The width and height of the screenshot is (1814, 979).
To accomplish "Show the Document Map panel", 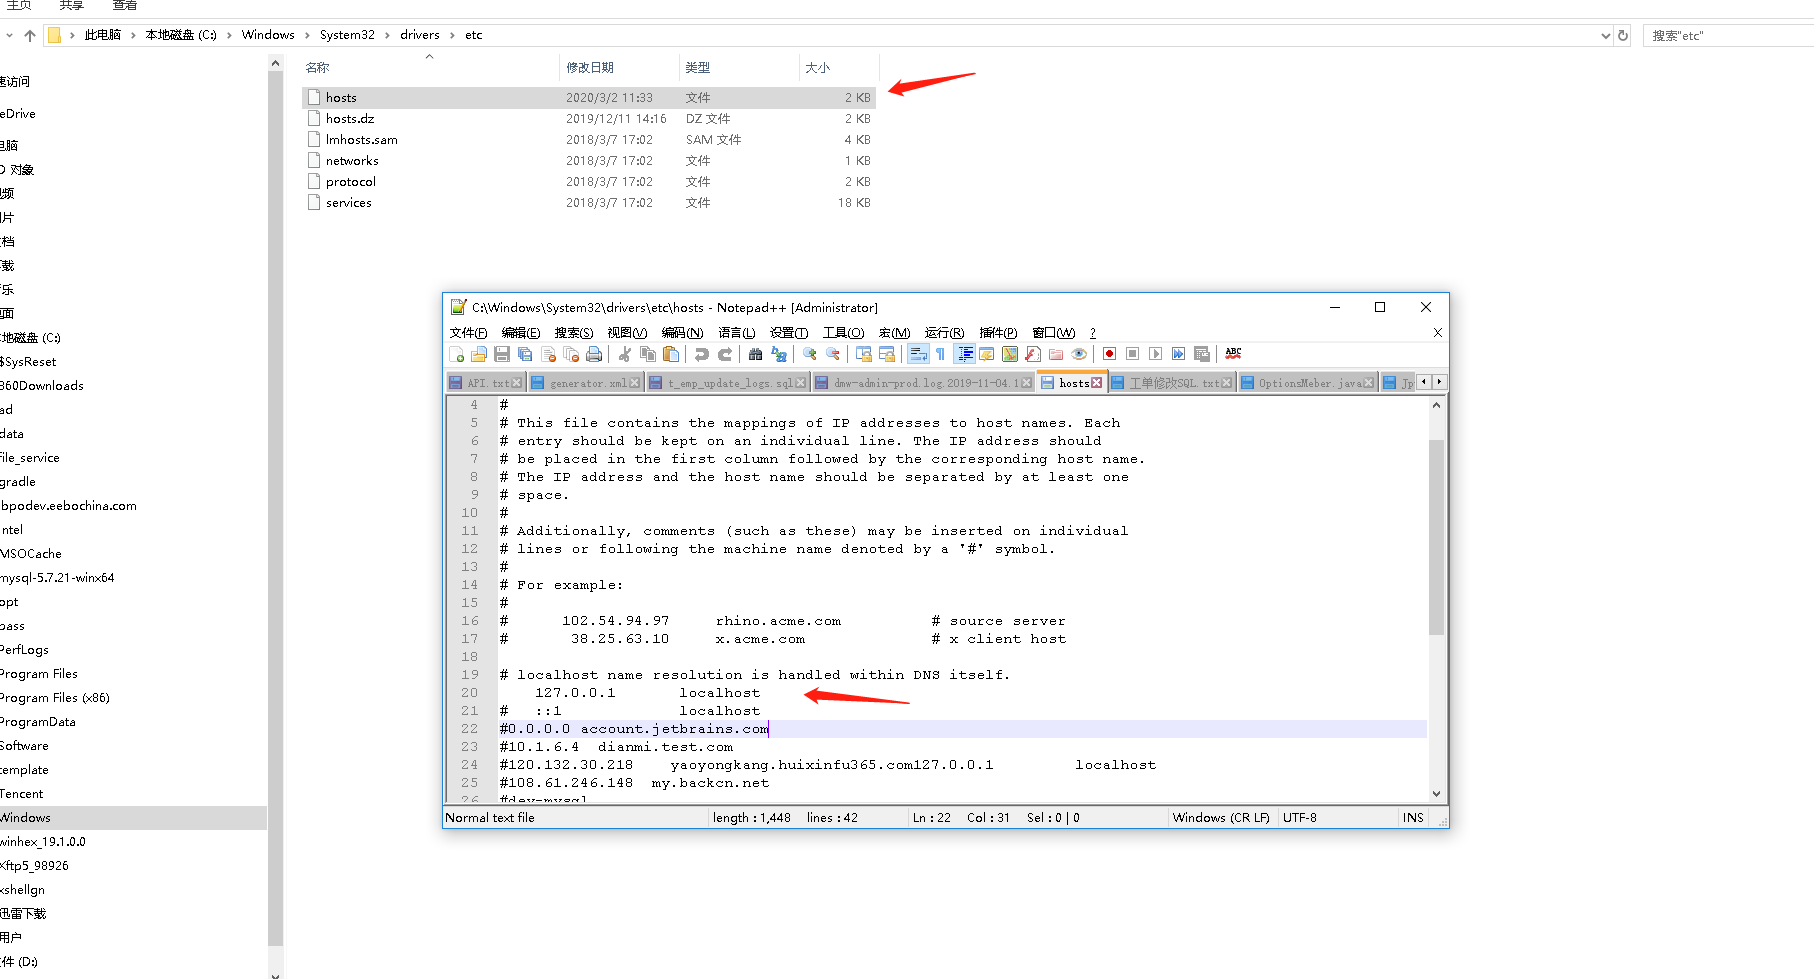I will [1010, 354].
